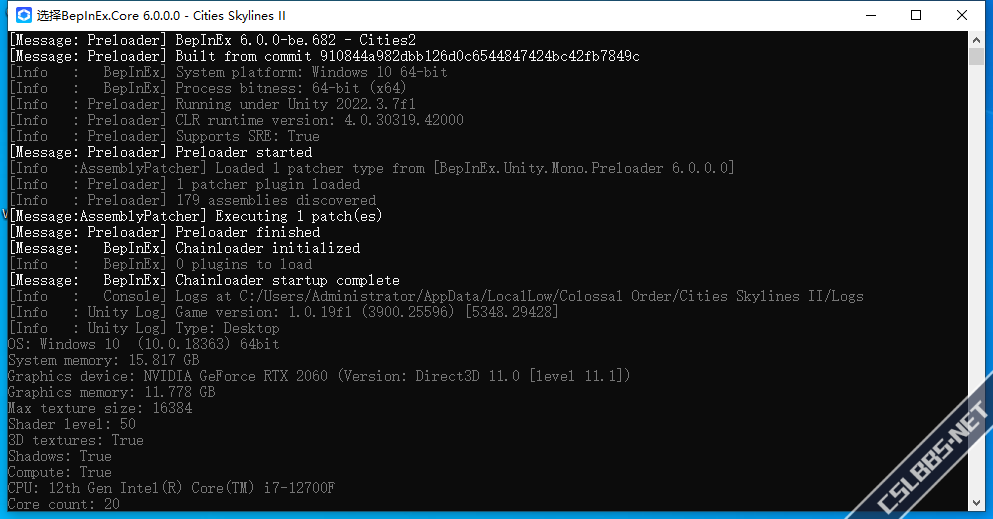Click the "Shader level: 50" line
The image size is (993, 519).
click(71, 424)
